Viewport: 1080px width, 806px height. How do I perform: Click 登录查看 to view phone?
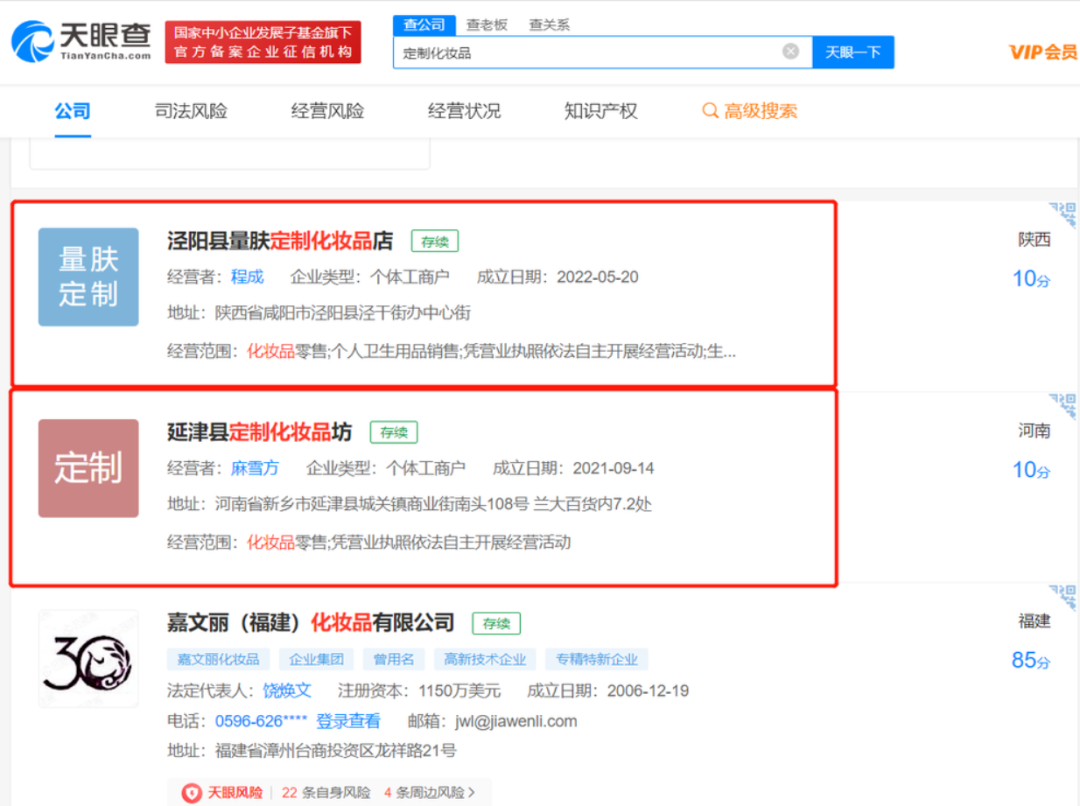348,721
